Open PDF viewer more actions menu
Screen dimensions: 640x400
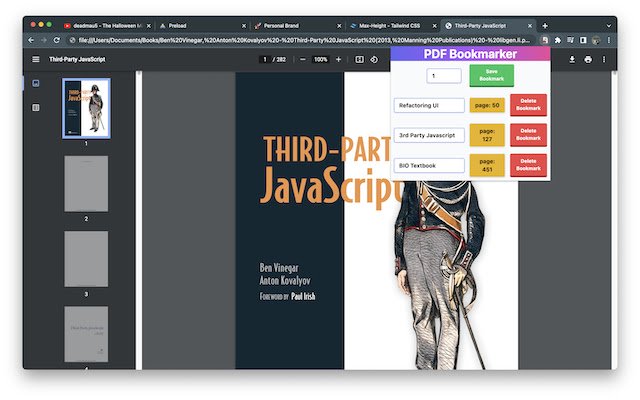click(x=604, y=60)
